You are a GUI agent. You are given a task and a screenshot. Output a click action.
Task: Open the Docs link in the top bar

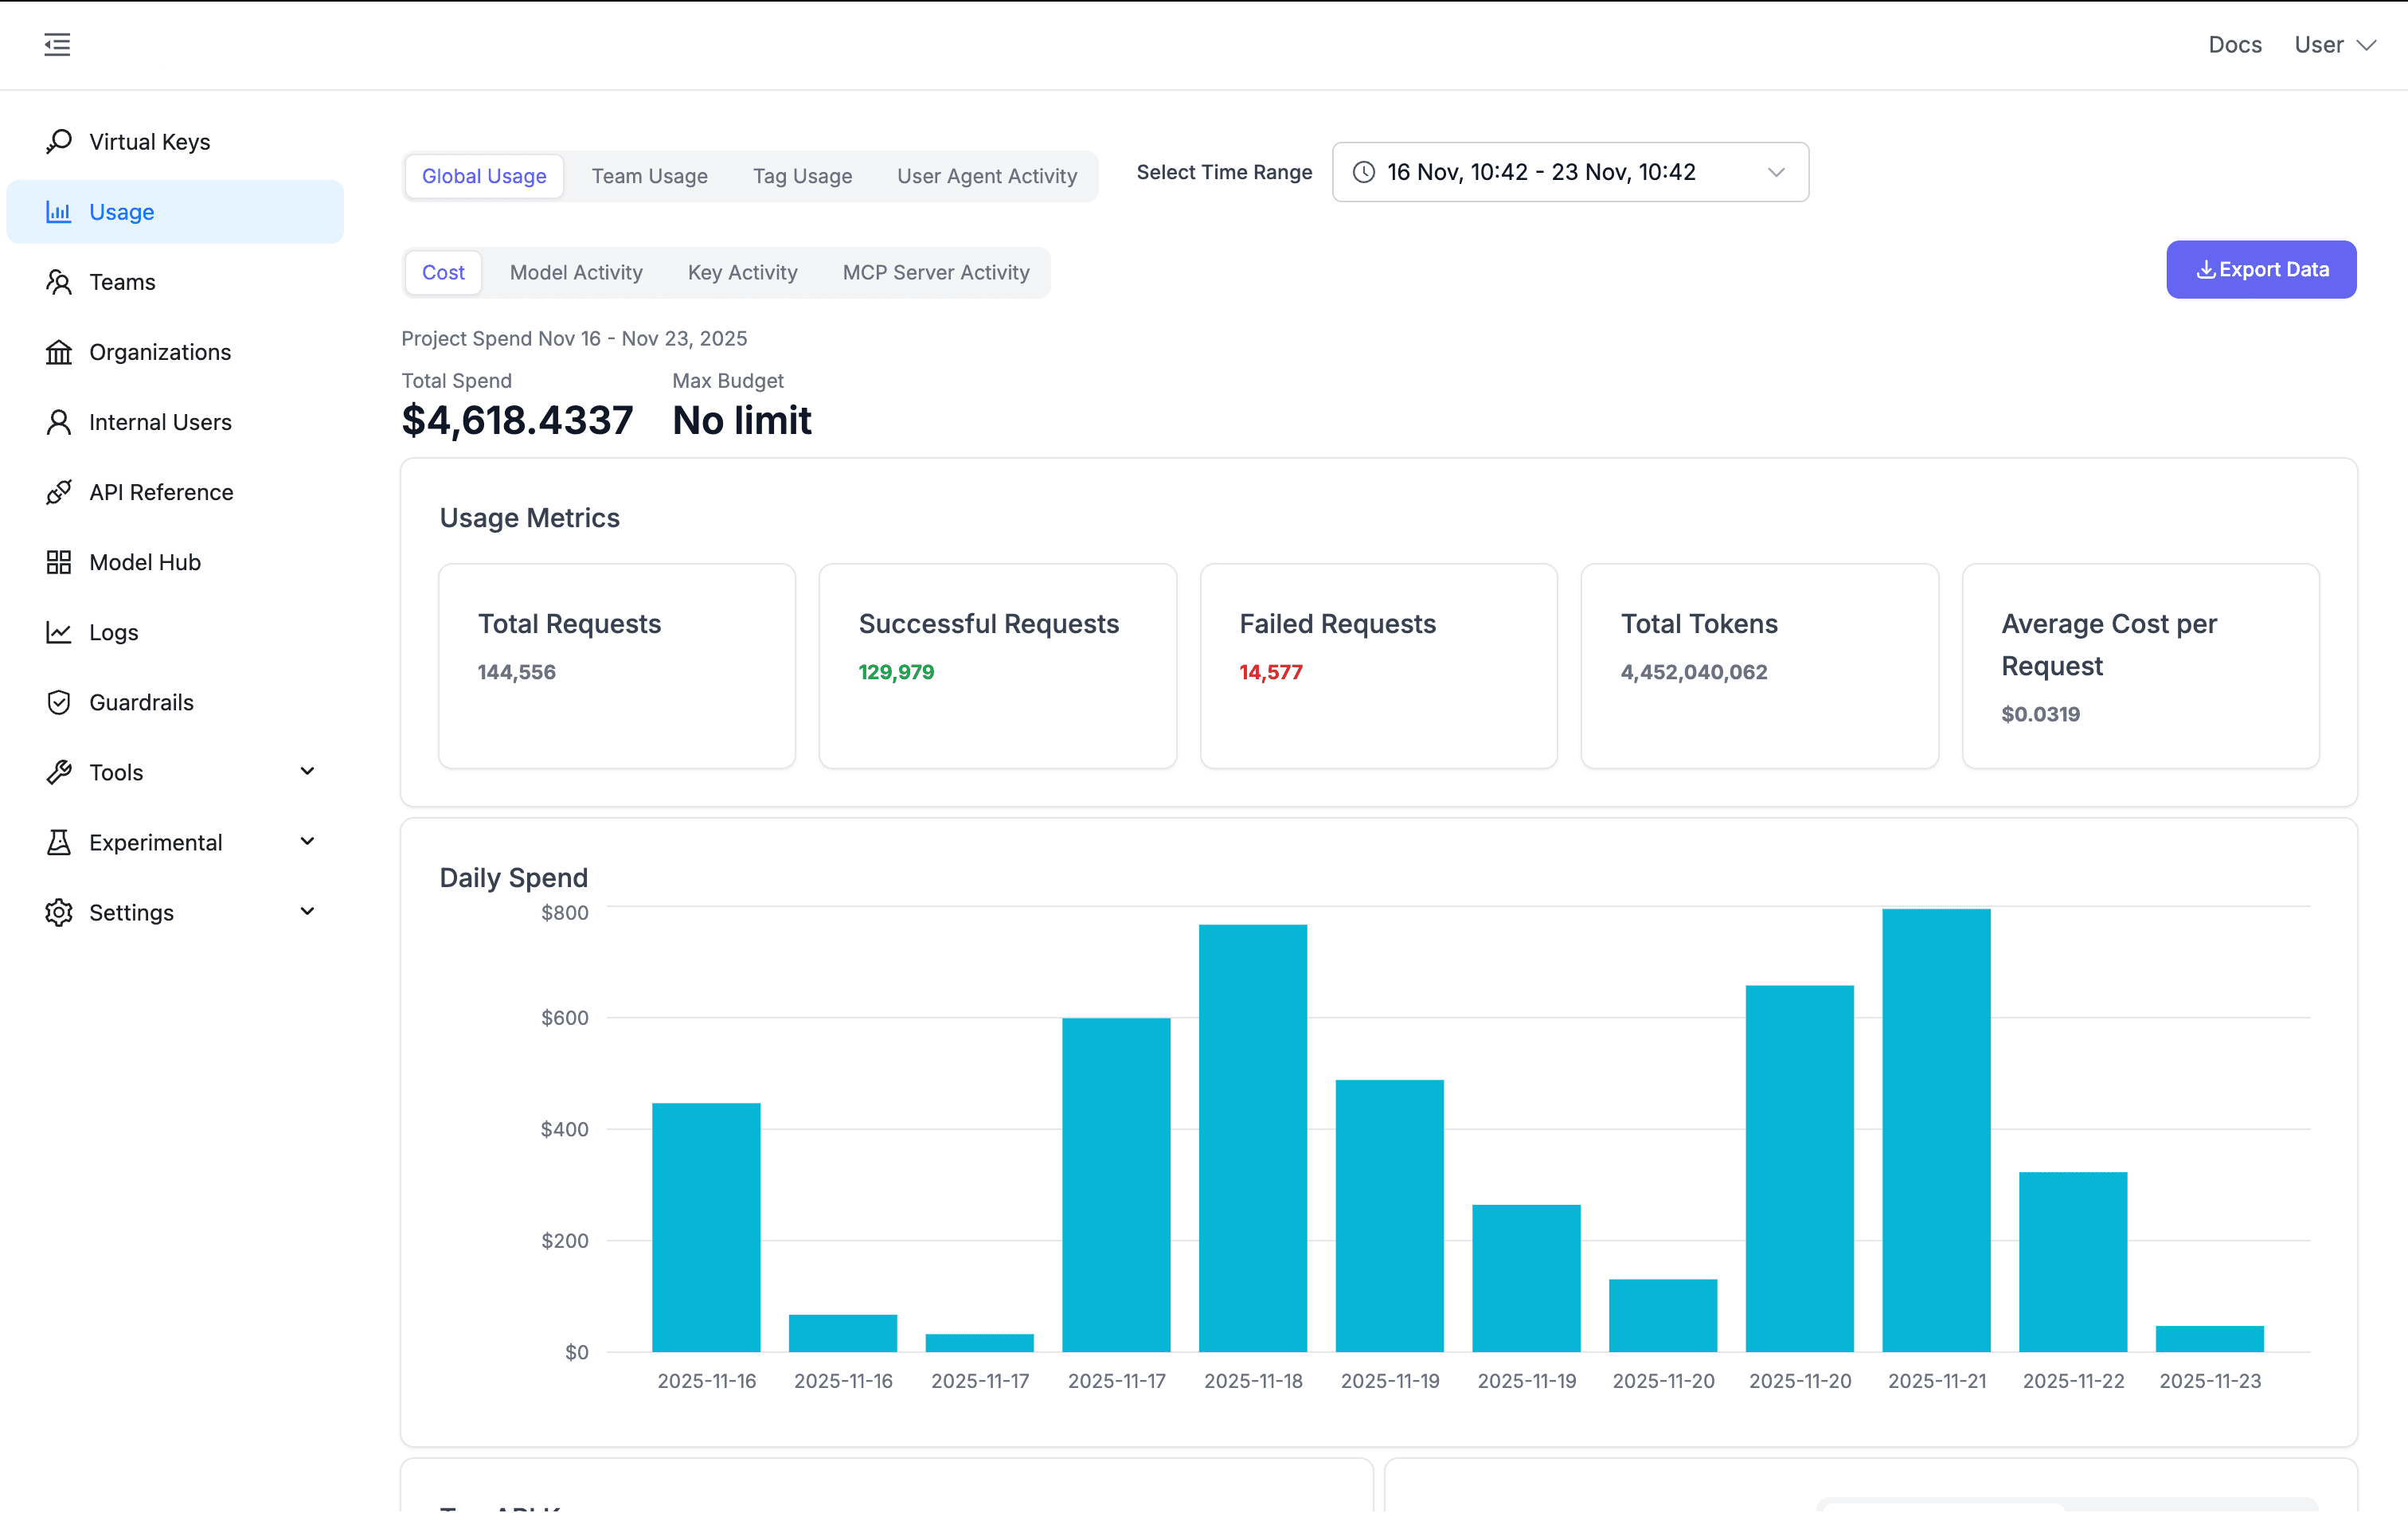(2235, 44)
